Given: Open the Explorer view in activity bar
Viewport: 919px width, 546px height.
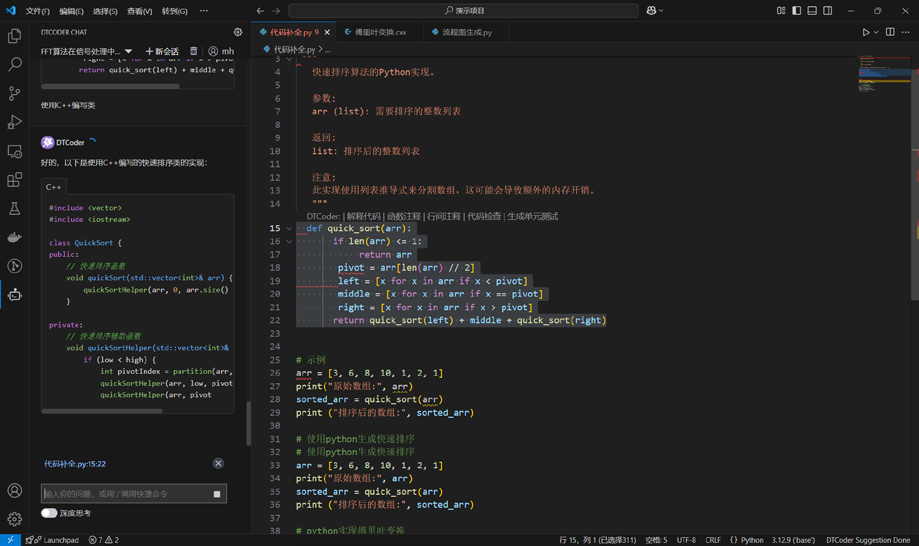Looking at the screenshot, I should [15, 36].
